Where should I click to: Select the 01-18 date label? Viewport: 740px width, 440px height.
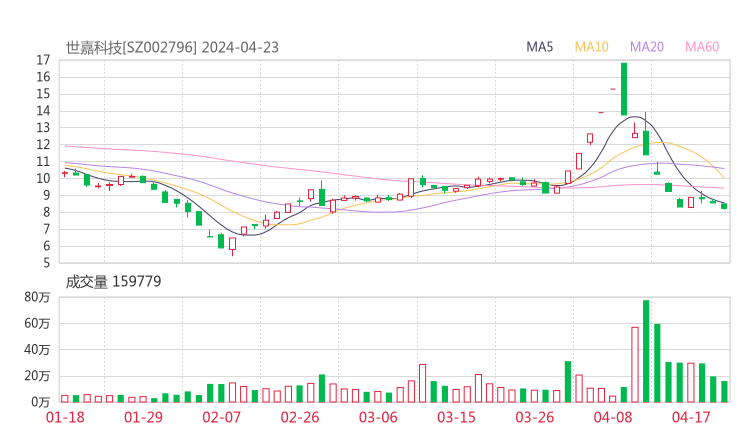point(65,417)
